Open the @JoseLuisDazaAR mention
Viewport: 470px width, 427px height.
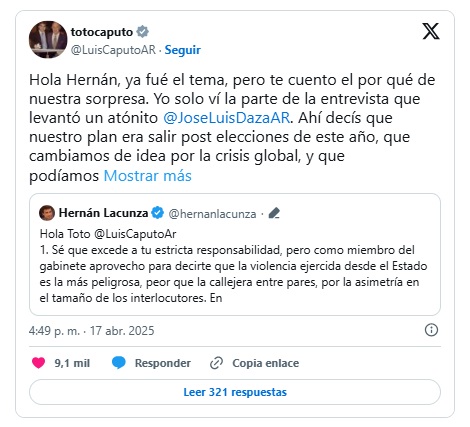click(227, 118)
